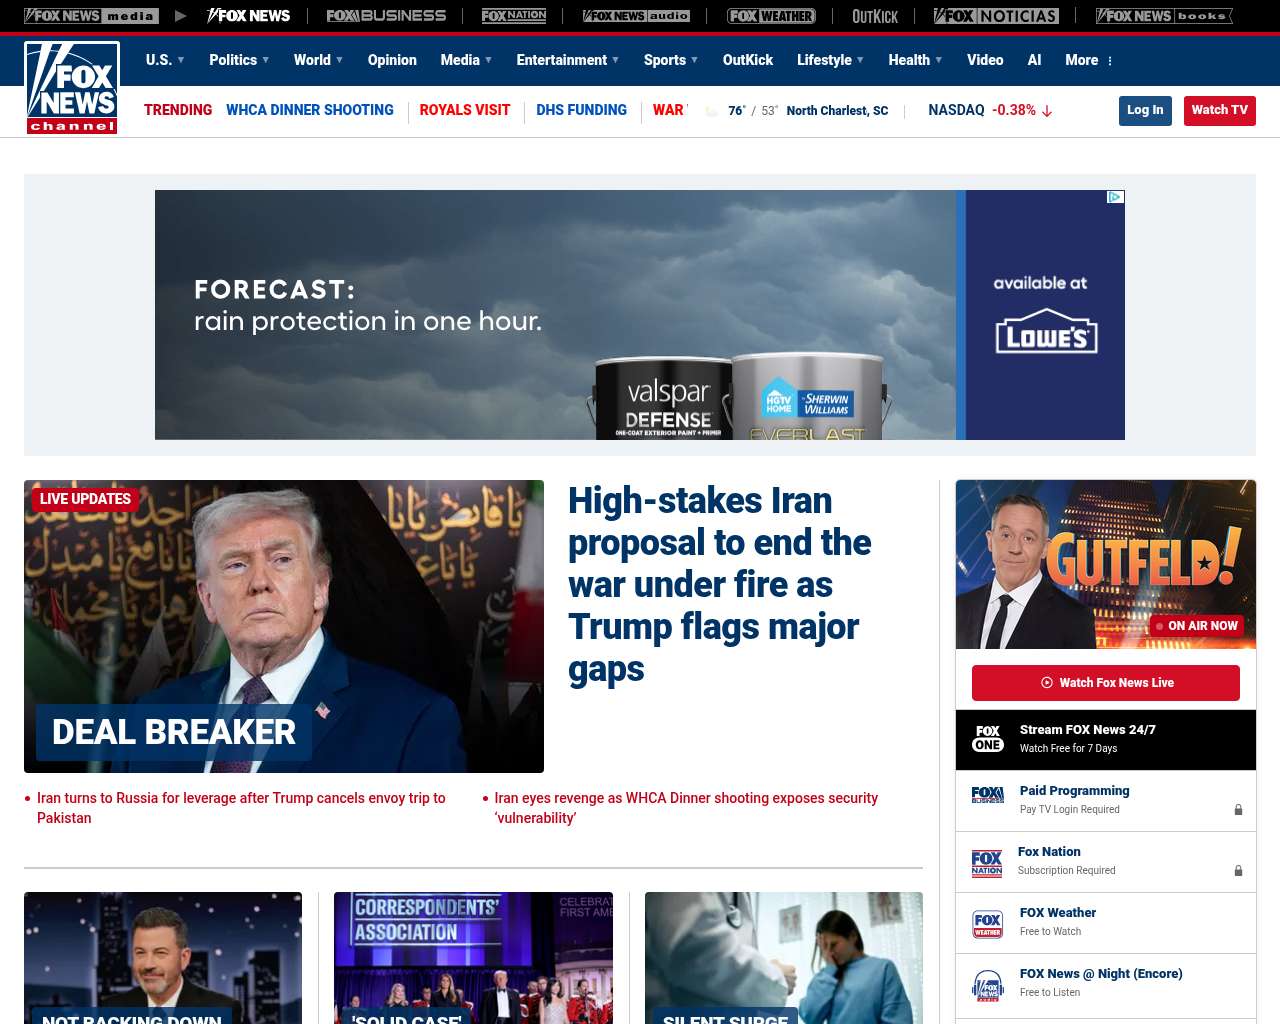
Task: Click the Fox Weather icon in the sidebar list
Action: point(988,924)
